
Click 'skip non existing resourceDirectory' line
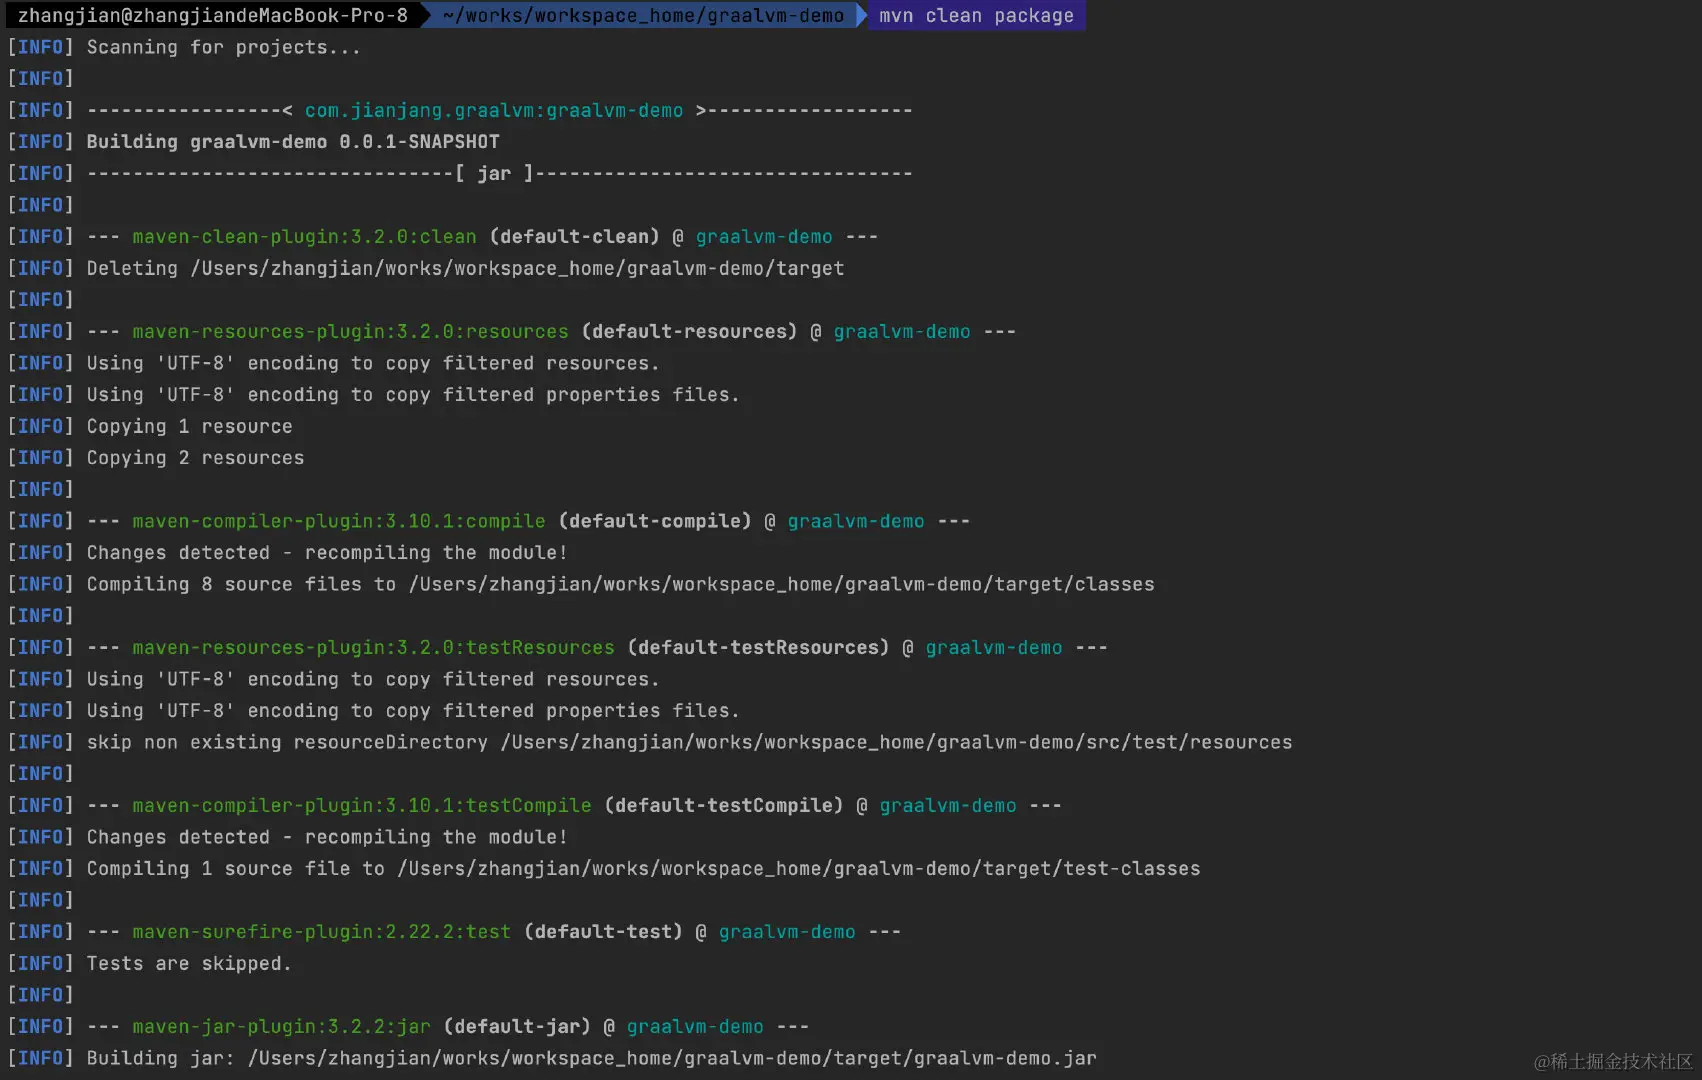tap(689, 742)
